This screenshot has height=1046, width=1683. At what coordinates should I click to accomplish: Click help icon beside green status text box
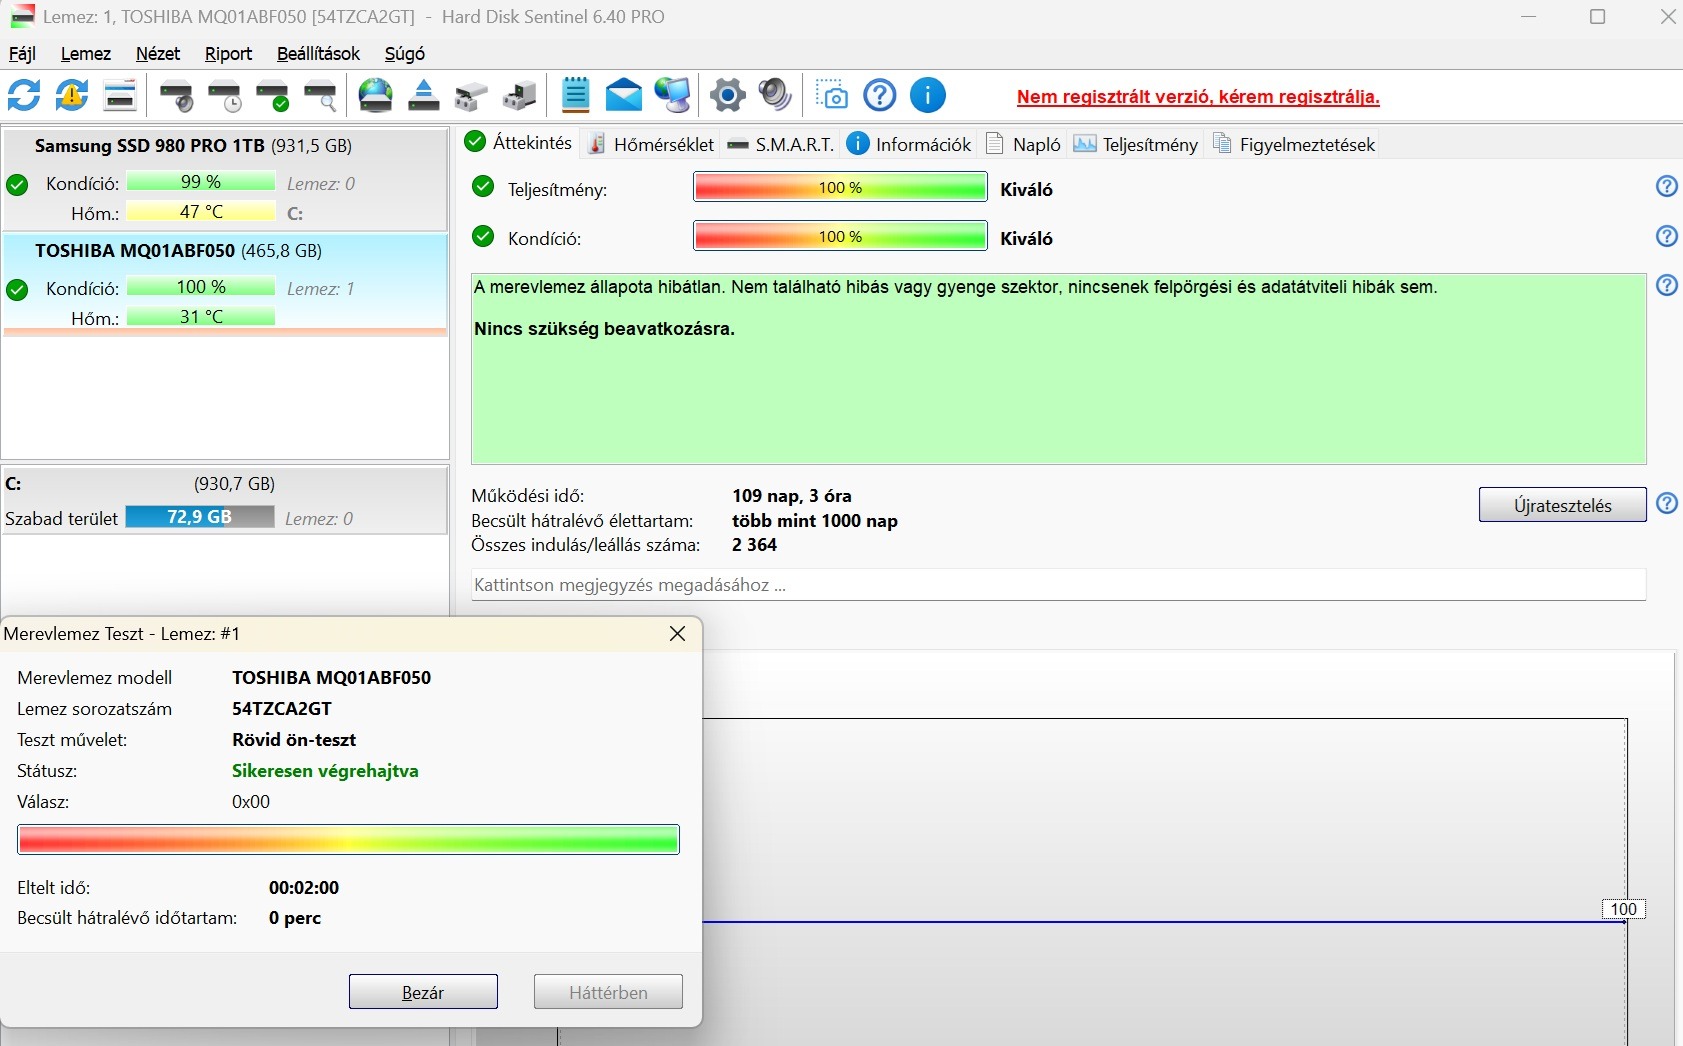[1667, 286]
